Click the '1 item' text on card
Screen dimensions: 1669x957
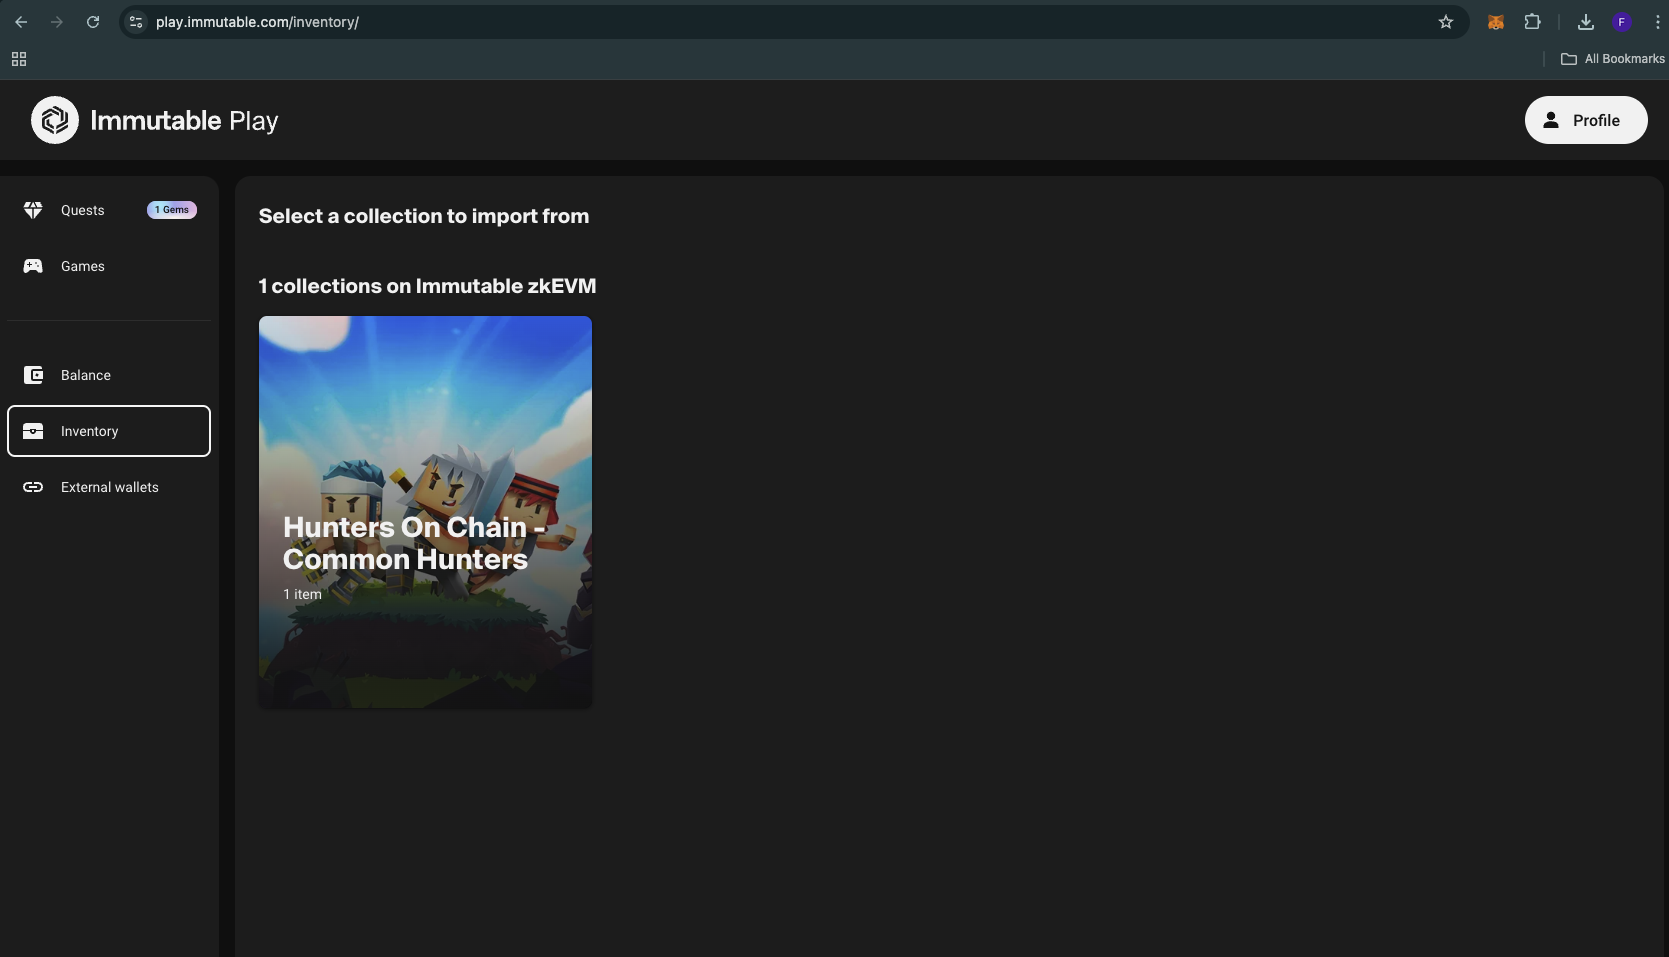point(302,594)
